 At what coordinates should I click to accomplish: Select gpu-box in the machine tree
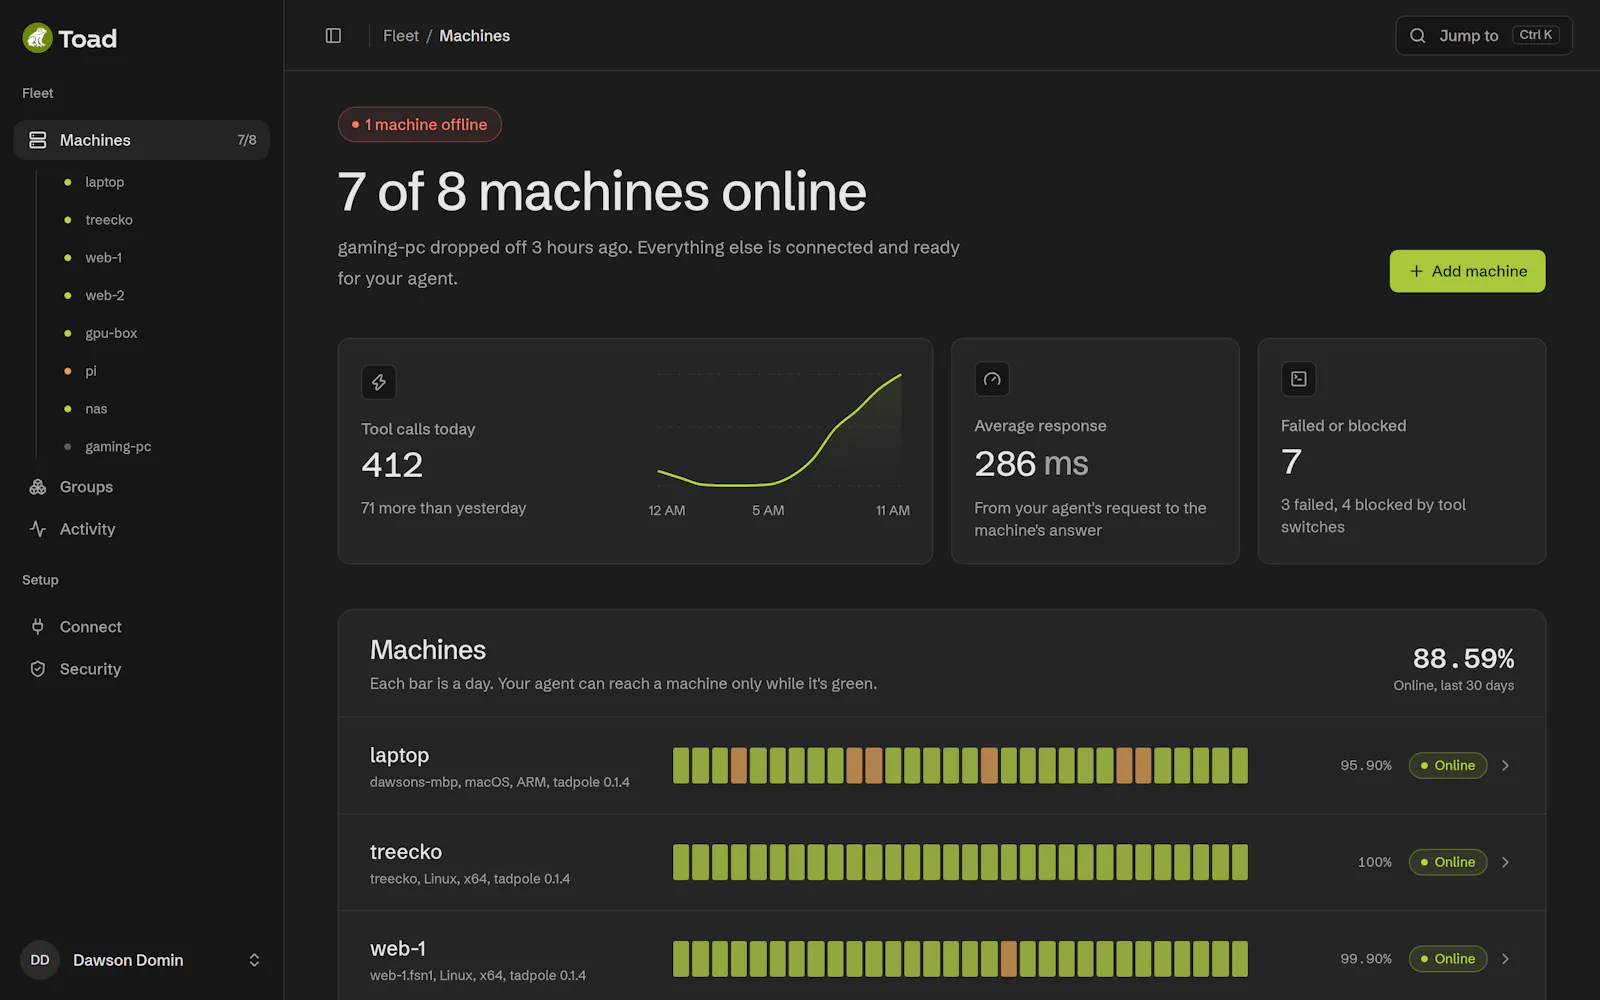coord(111,333)
